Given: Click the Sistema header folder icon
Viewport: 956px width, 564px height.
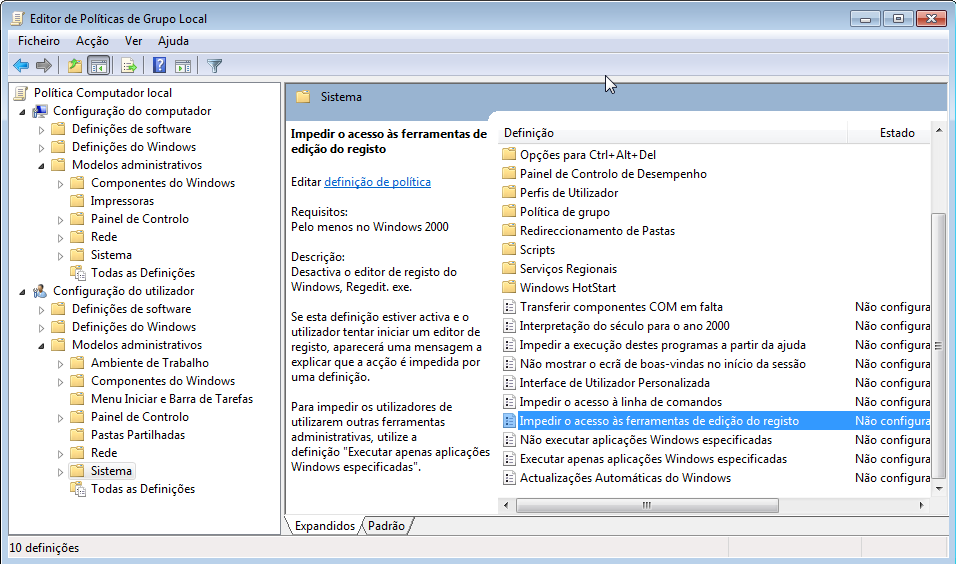Looking at the screenshot, I should point(303,96).
